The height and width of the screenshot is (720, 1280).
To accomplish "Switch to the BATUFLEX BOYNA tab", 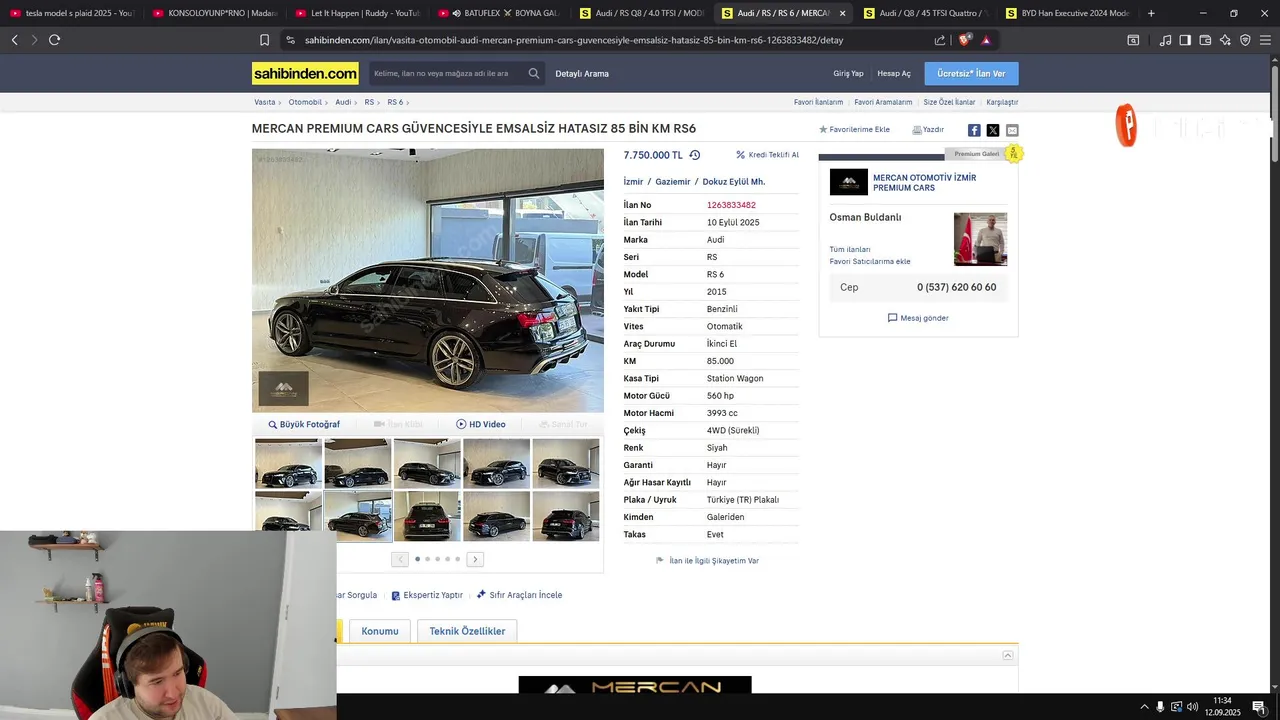I will click(500, 13).
